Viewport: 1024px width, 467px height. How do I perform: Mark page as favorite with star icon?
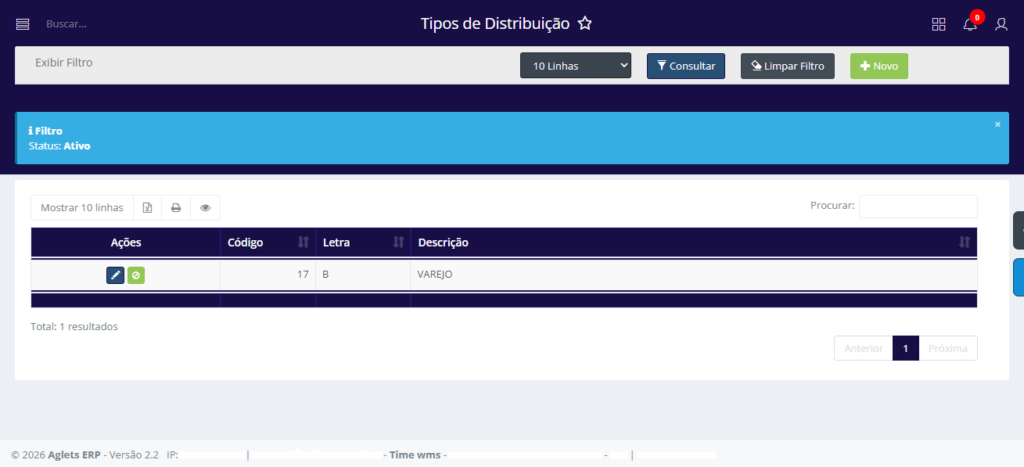tap(585, 23)
